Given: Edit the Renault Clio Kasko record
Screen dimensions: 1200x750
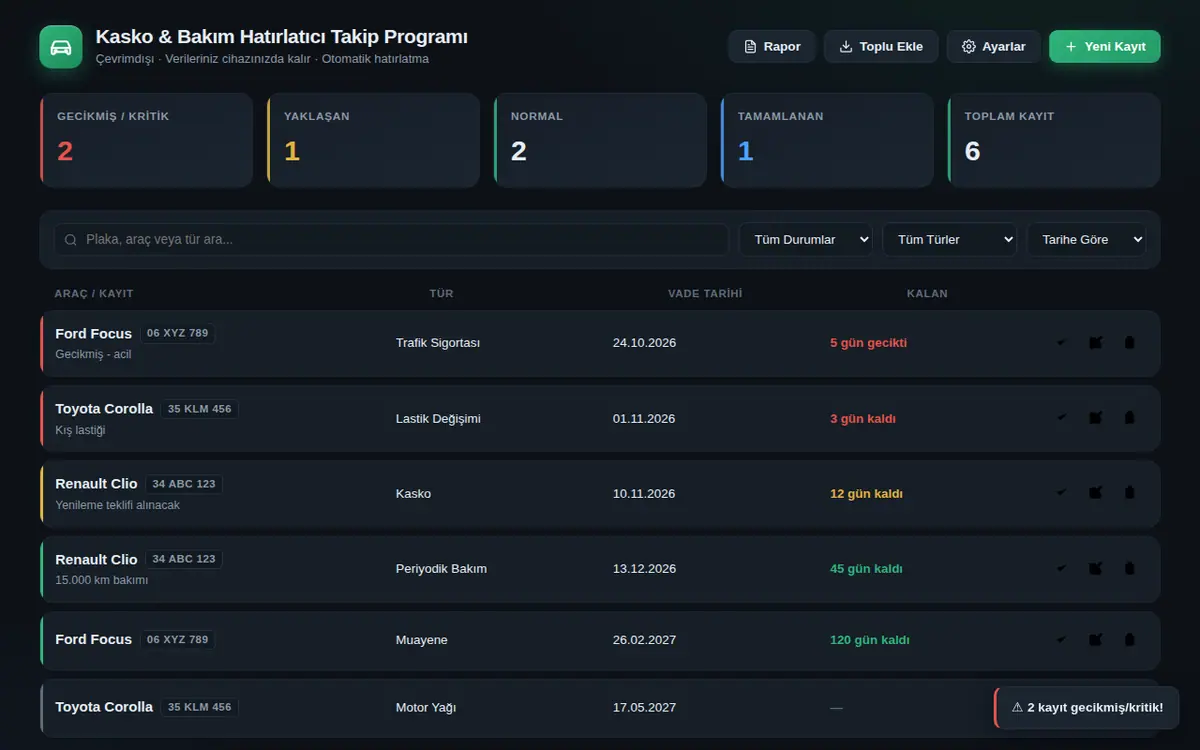Looking at the screenshot, I should coord(1096,493).
